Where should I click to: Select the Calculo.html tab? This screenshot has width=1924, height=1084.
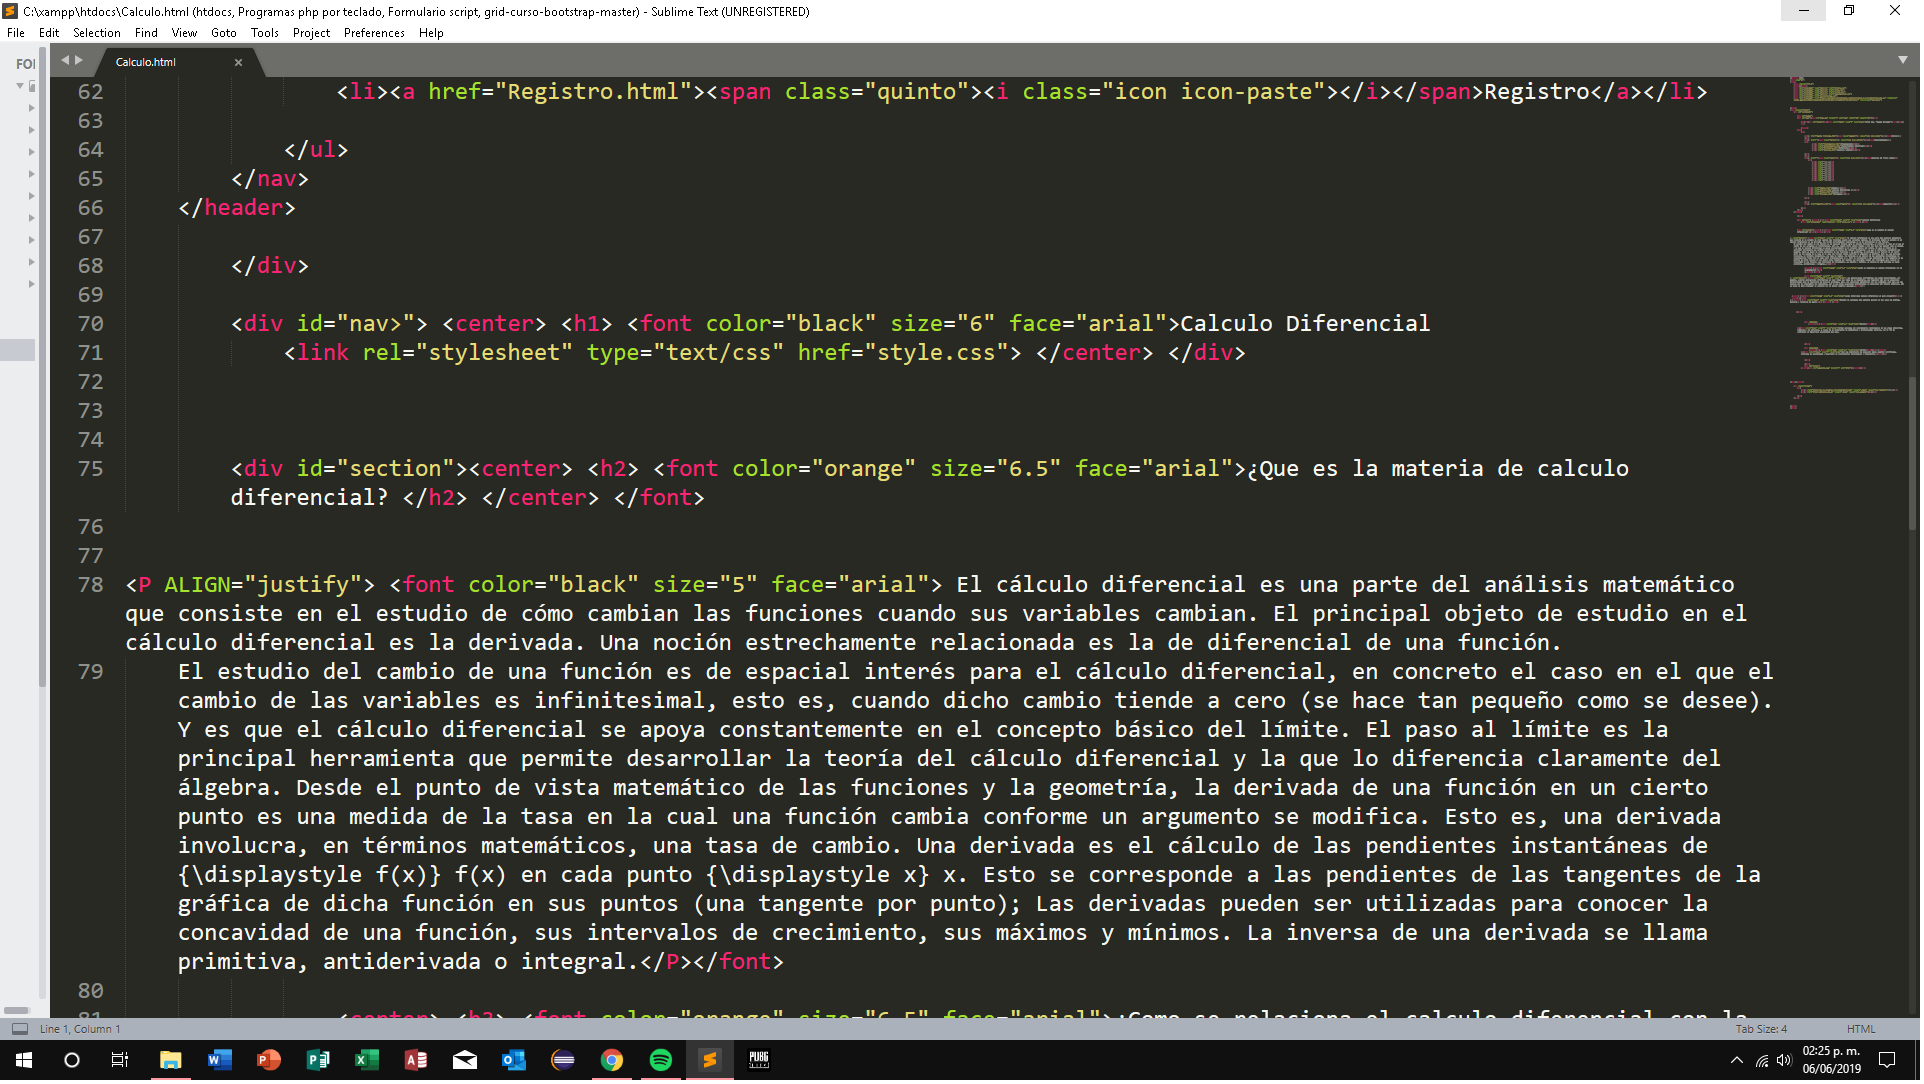[x=147, y=62]
